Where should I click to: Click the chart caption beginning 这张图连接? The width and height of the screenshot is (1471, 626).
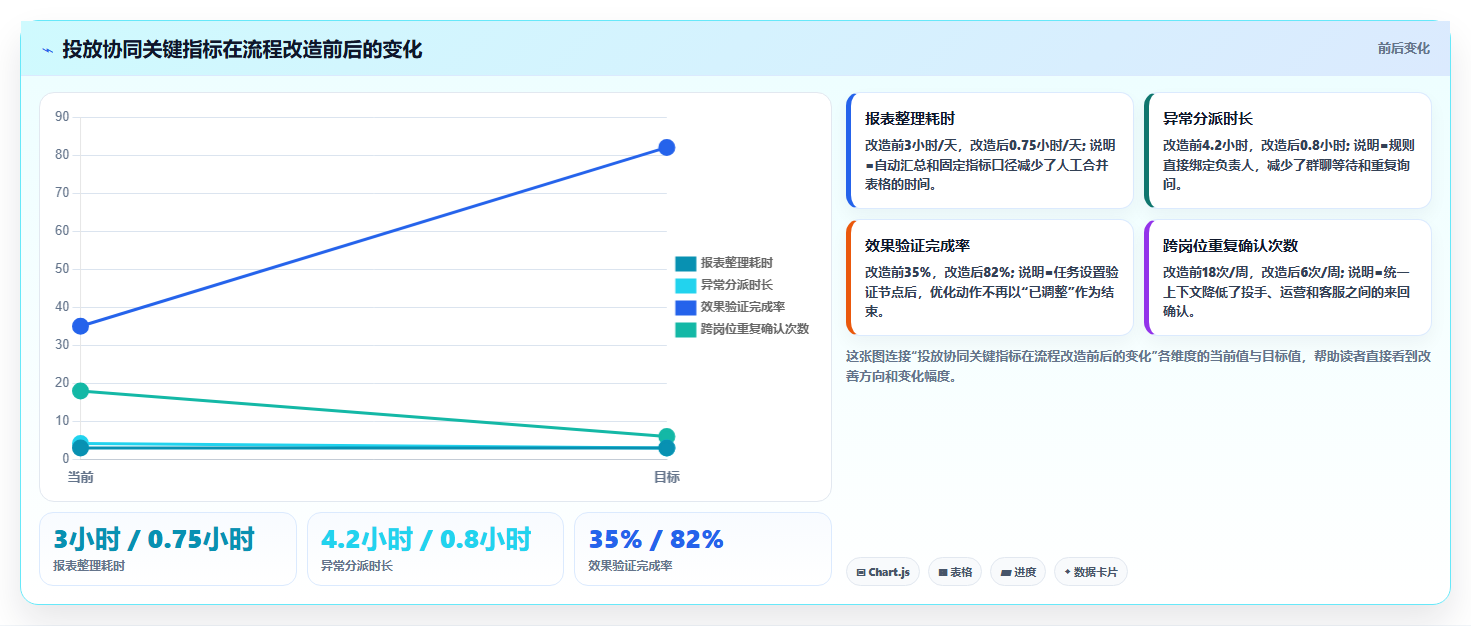coord(1138,366)
